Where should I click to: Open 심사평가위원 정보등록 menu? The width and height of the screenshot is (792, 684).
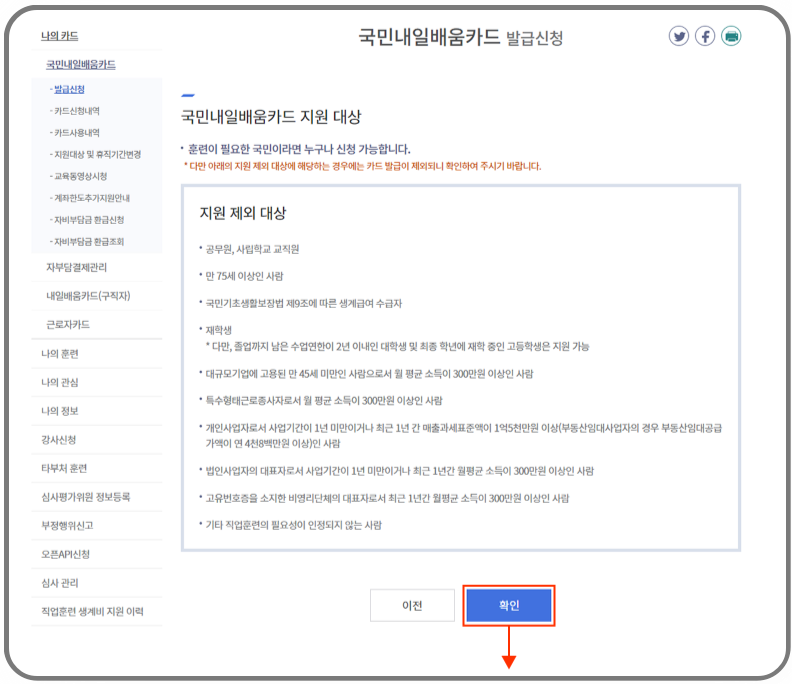click(86, 497)
